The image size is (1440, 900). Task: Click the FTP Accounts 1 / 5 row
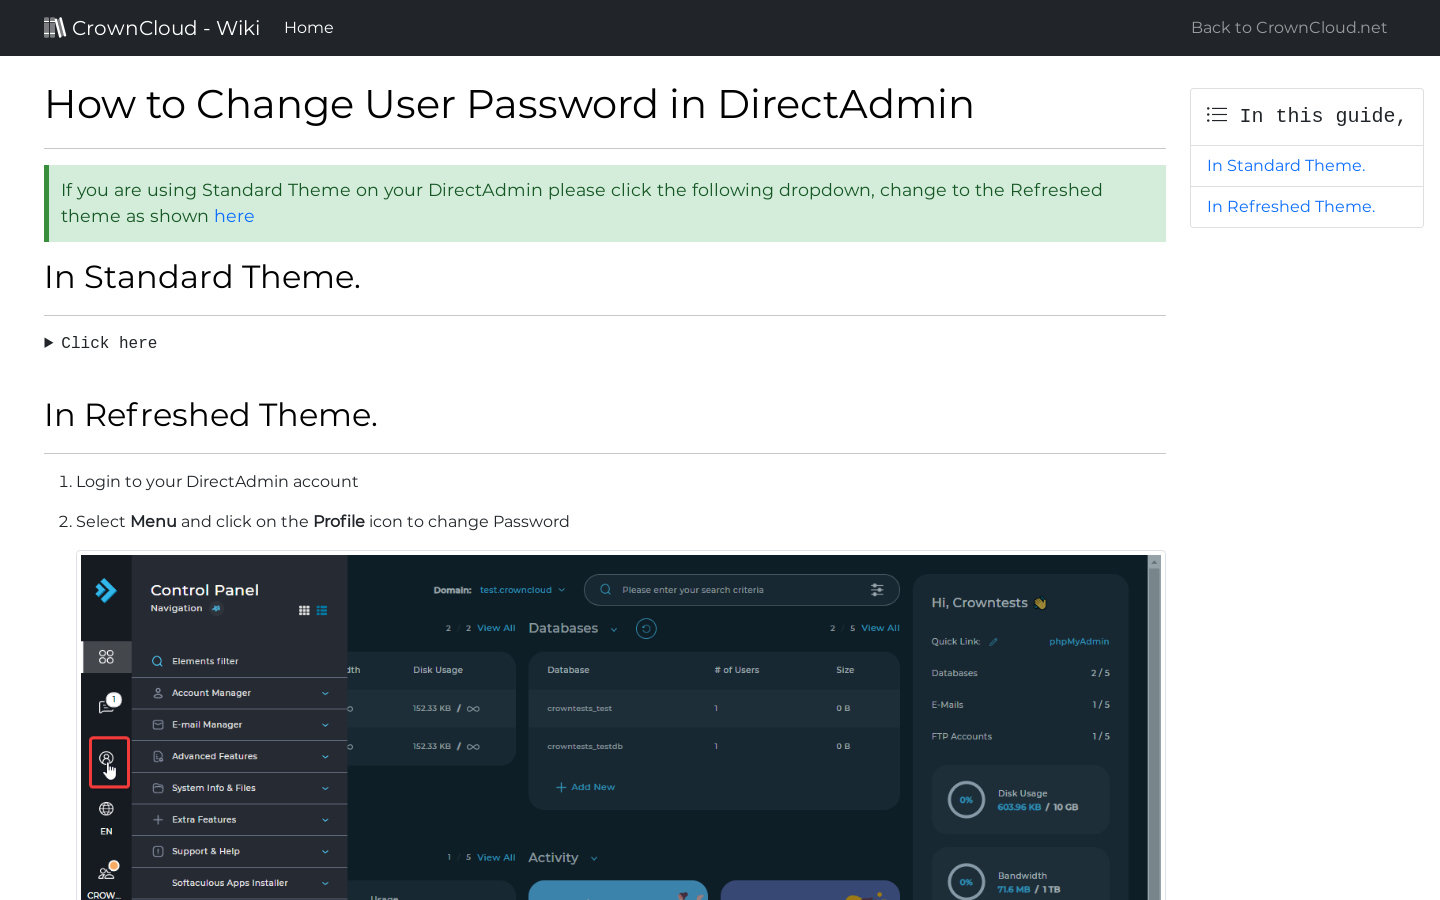(x=1020, y=737)
